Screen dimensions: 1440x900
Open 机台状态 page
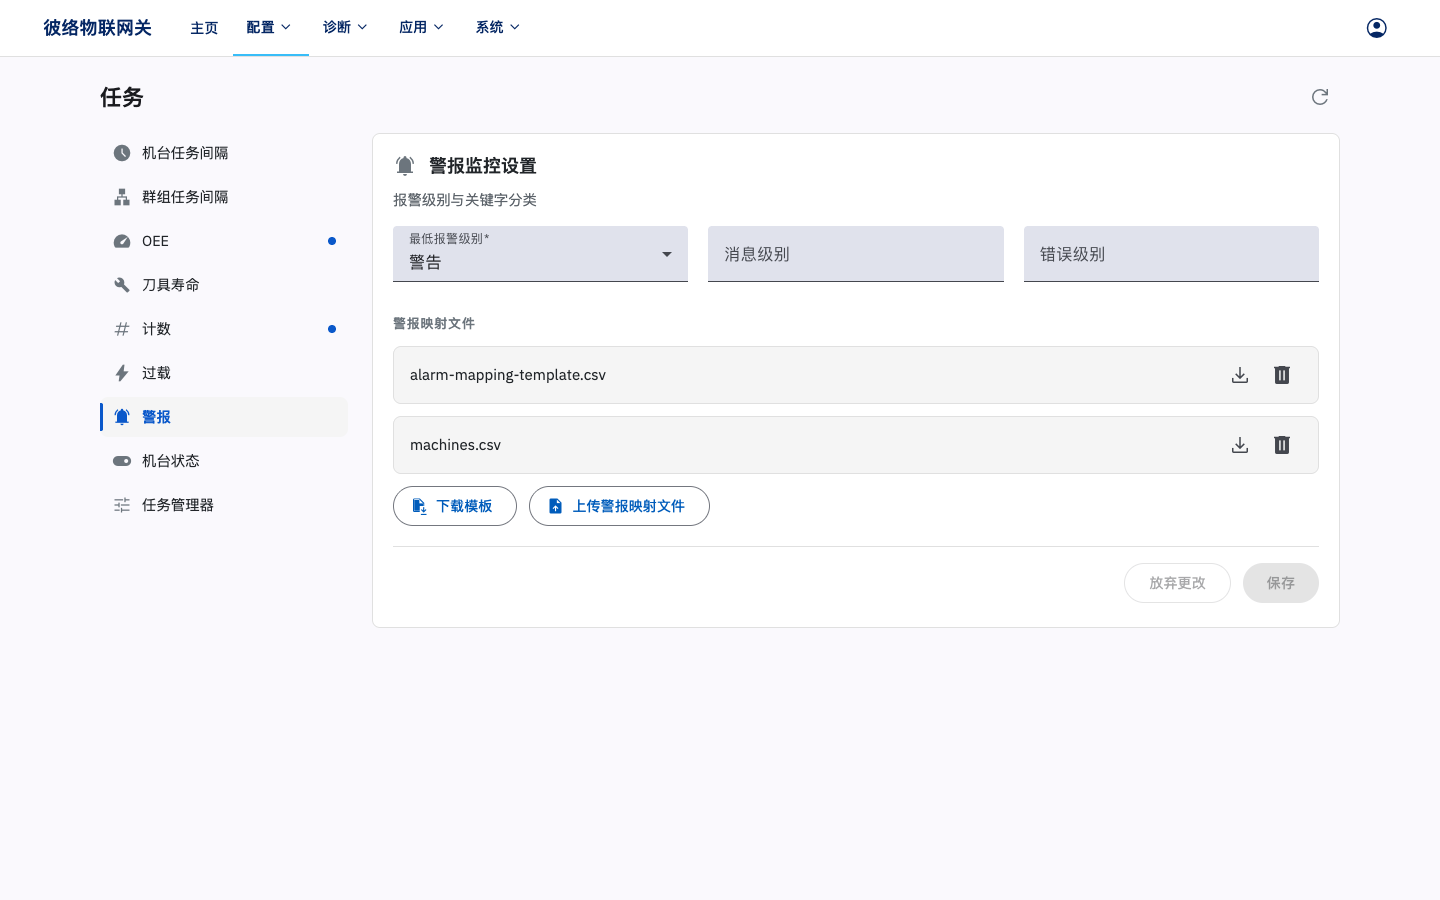tap(224, 461)
